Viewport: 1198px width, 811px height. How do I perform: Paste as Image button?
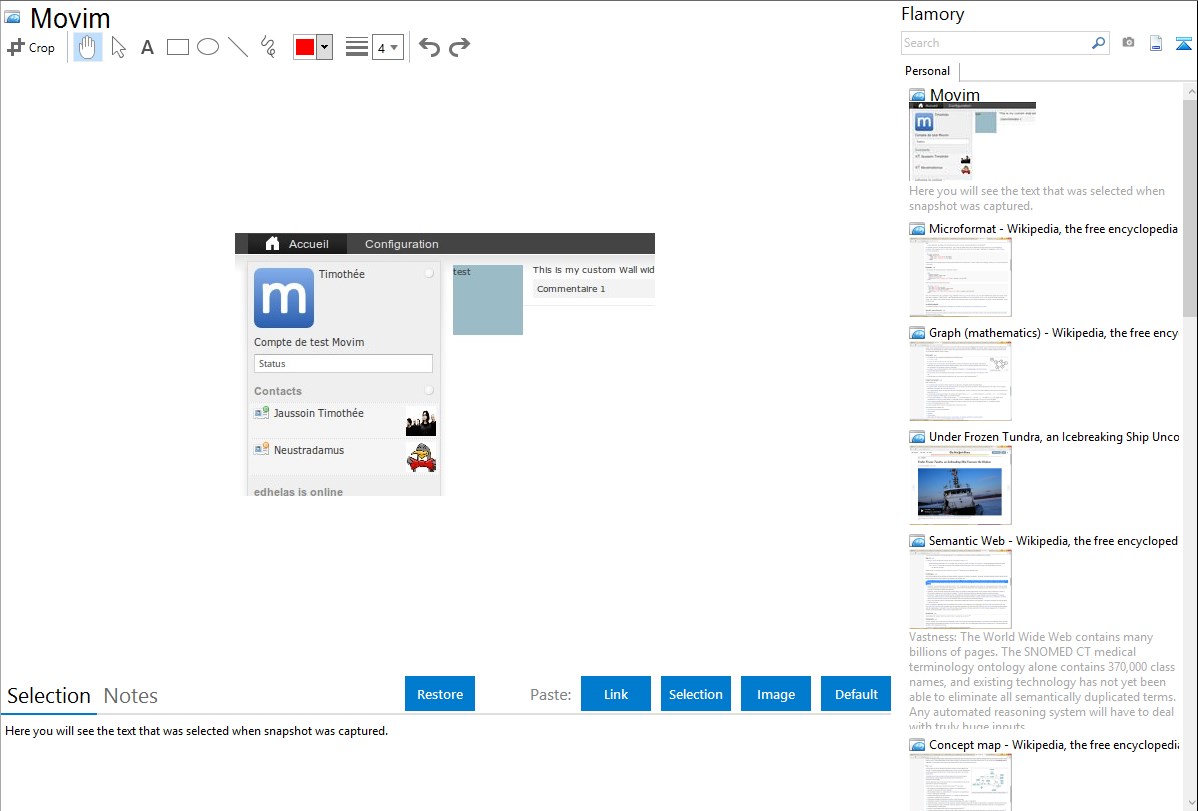point(775,694)
